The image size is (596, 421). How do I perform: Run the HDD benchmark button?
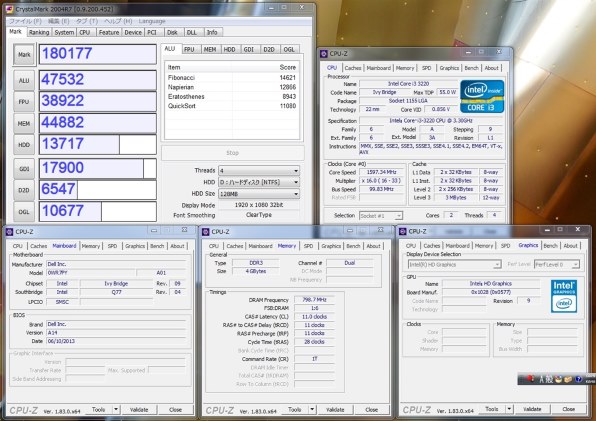[x=24, y=145]
